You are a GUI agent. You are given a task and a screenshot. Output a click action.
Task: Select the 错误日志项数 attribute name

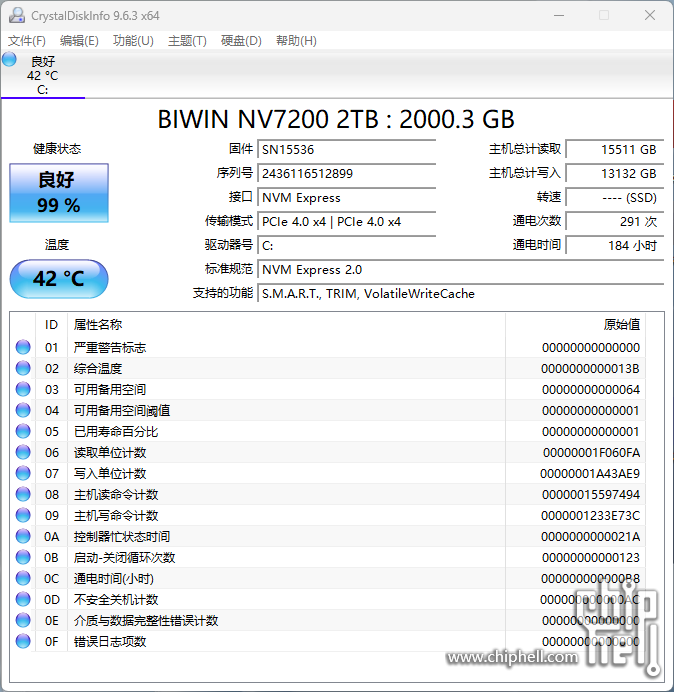click(109, 642)
